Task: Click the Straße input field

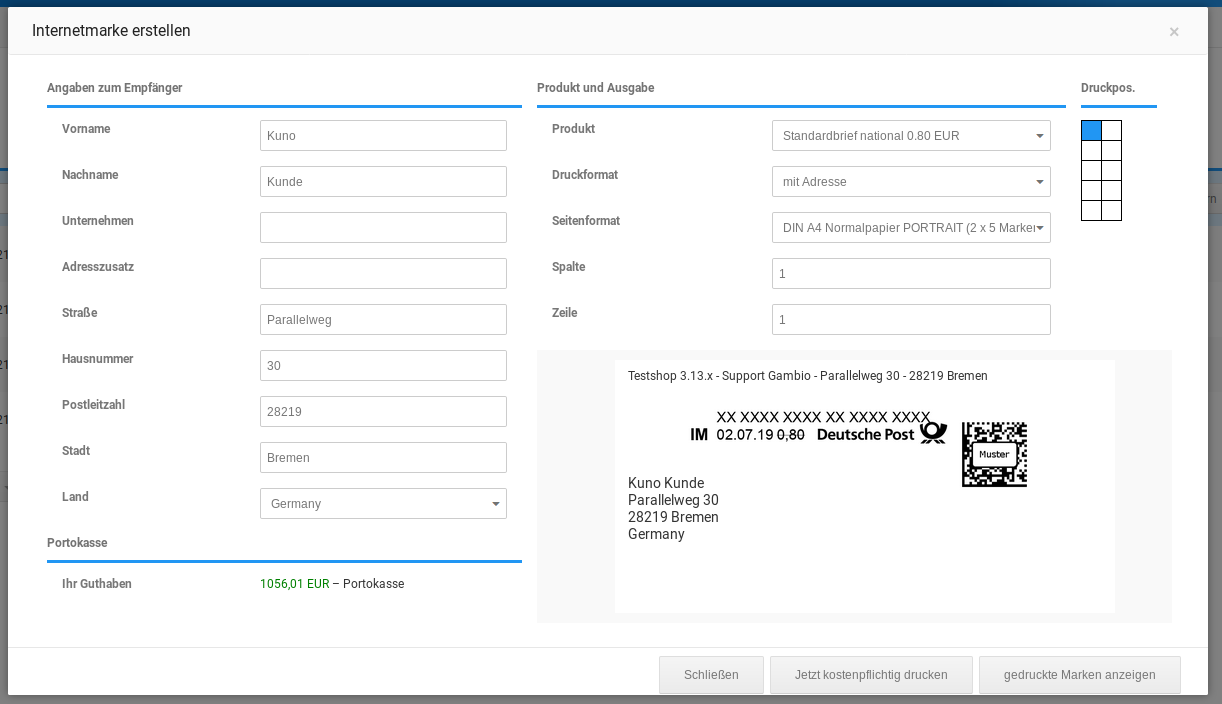Action: (383, 320)
